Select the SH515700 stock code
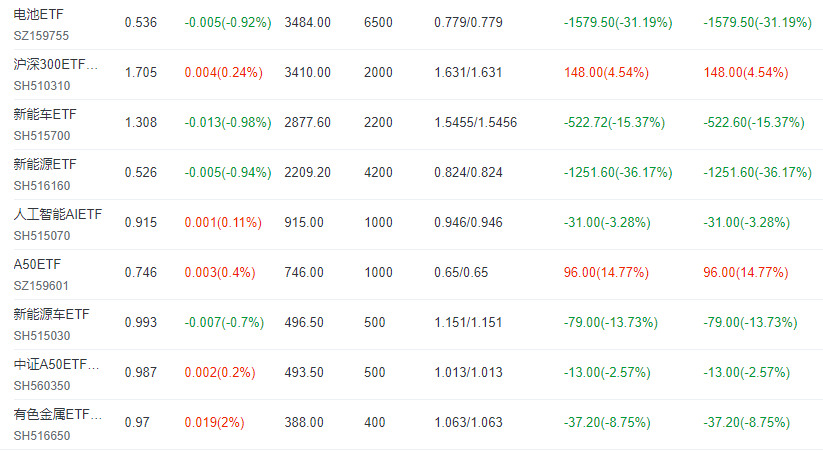The image size is (823, 452). tap(41, 135)
